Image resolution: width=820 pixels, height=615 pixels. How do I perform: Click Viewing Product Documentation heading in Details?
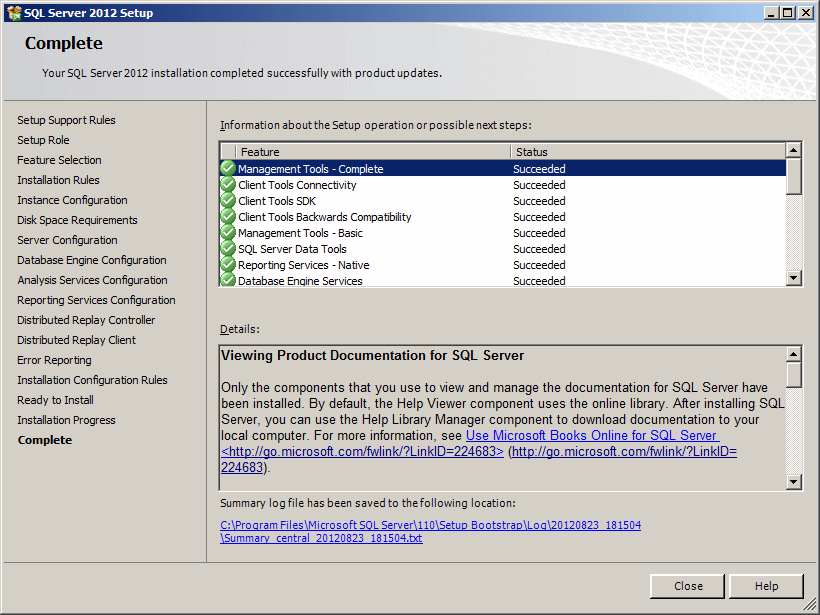pyautogui.click(x=372, y=356)
